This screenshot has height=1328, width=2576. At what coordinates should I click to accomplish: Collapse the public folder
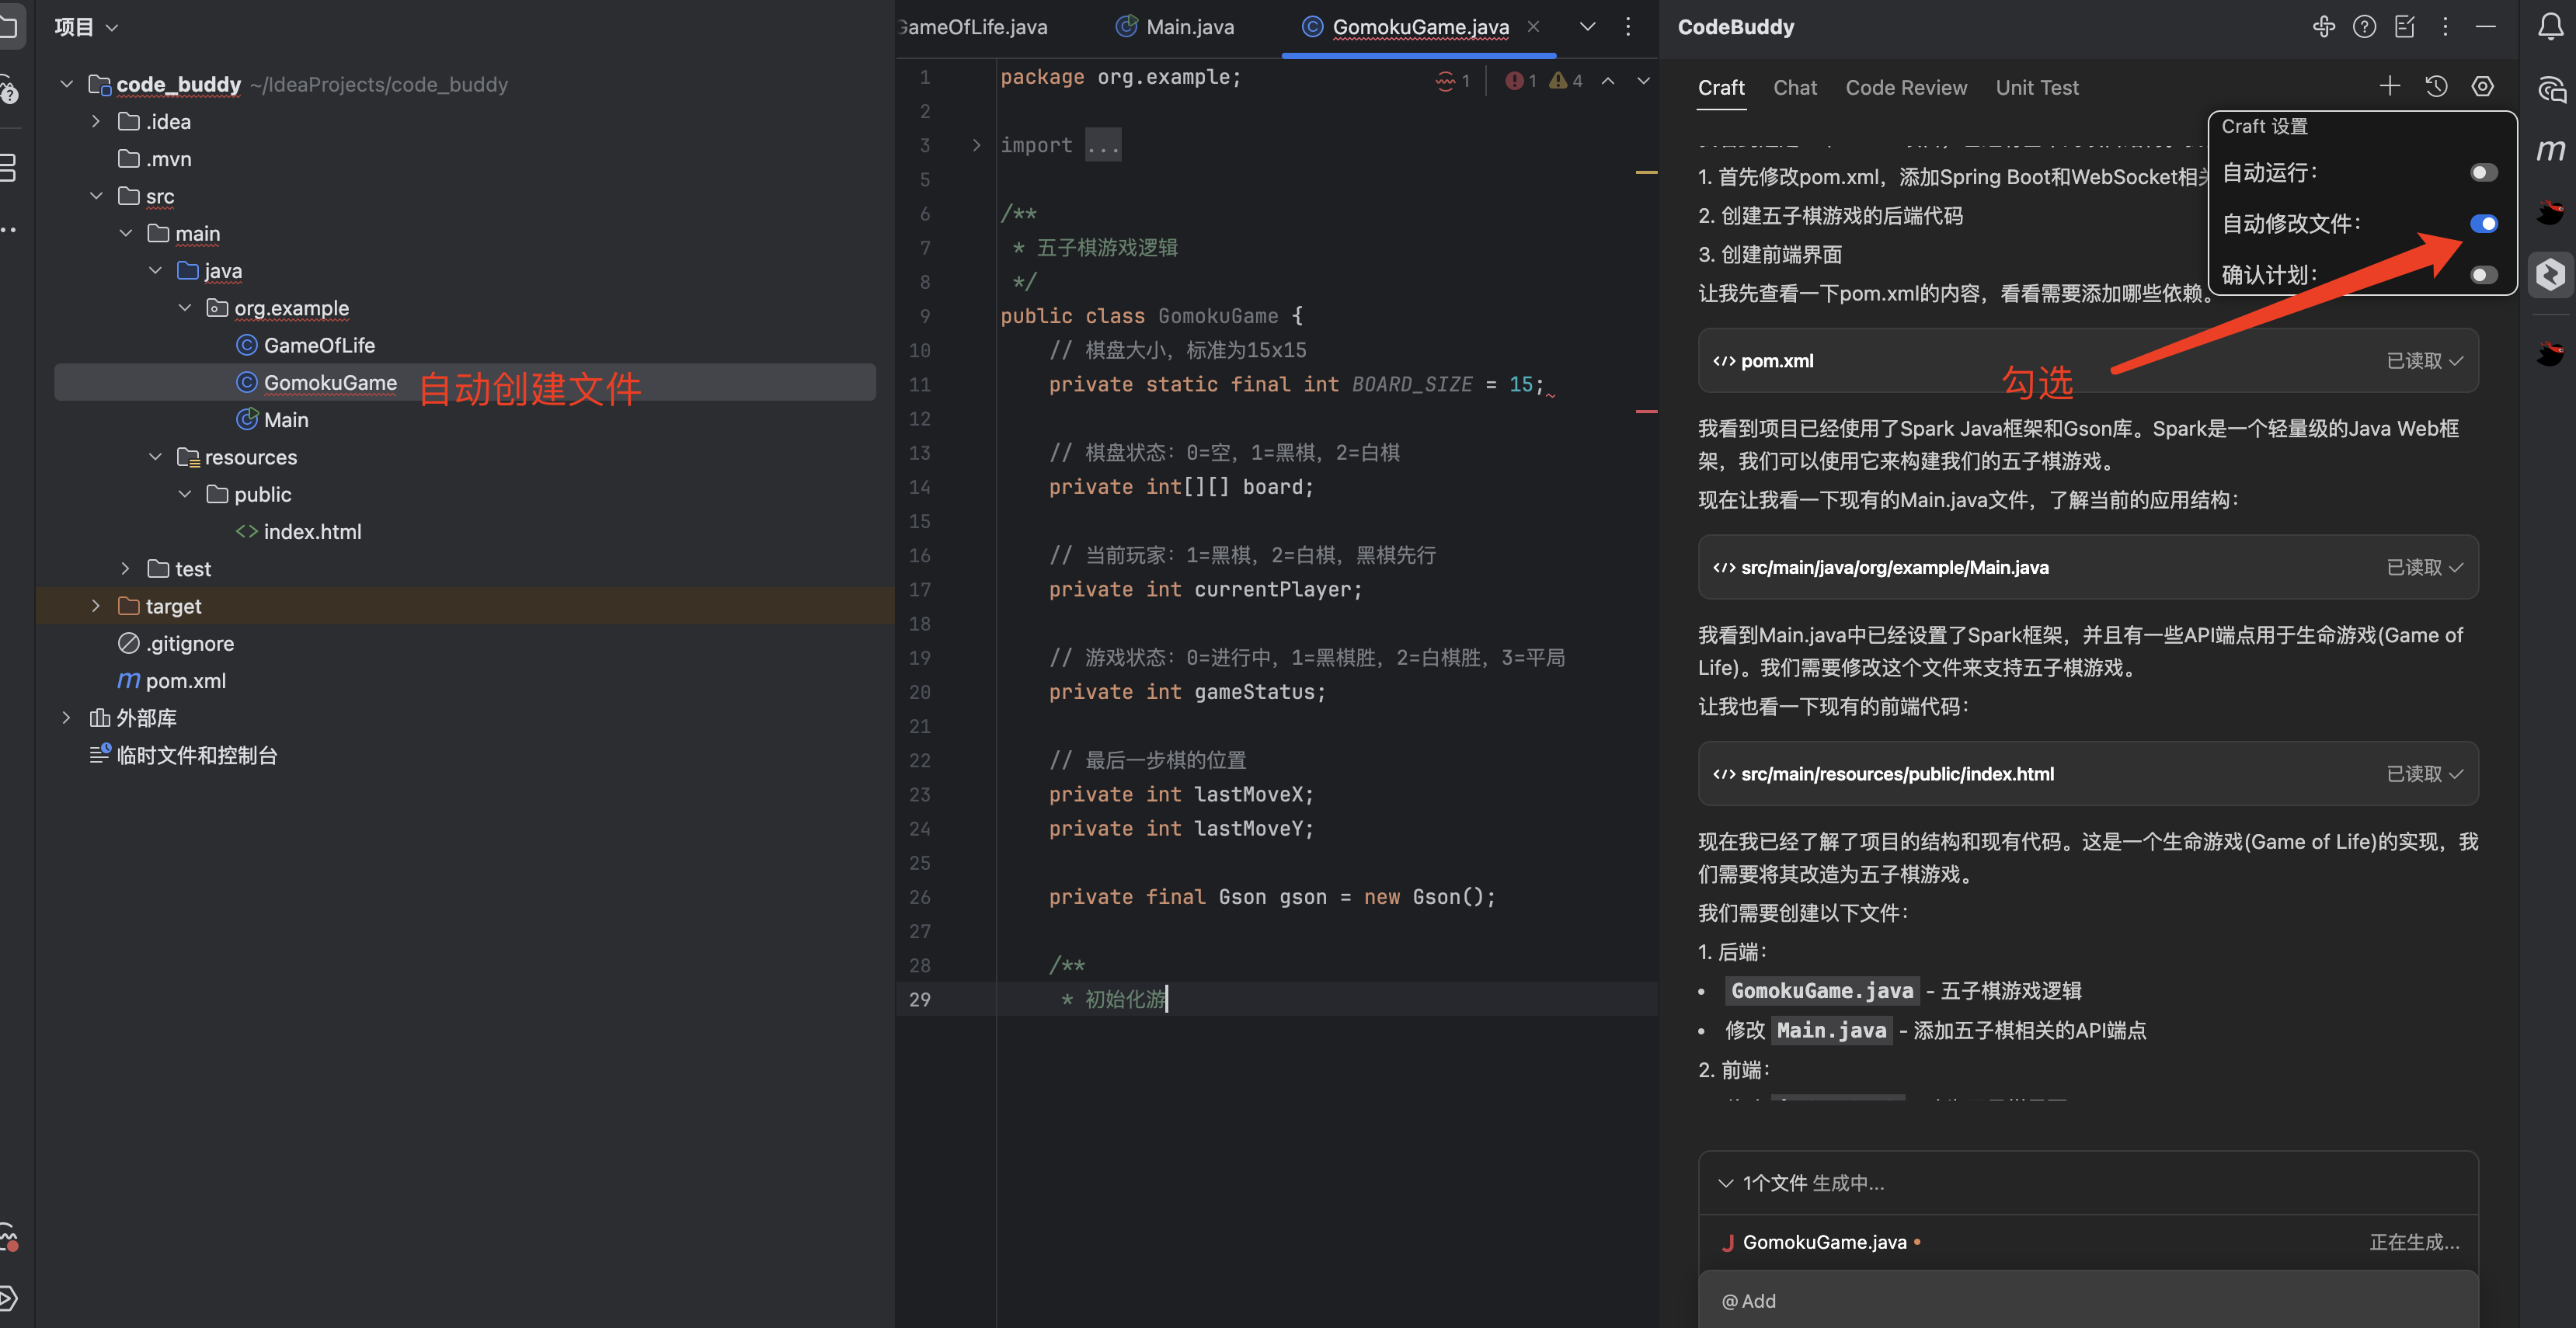coord(185,494)
